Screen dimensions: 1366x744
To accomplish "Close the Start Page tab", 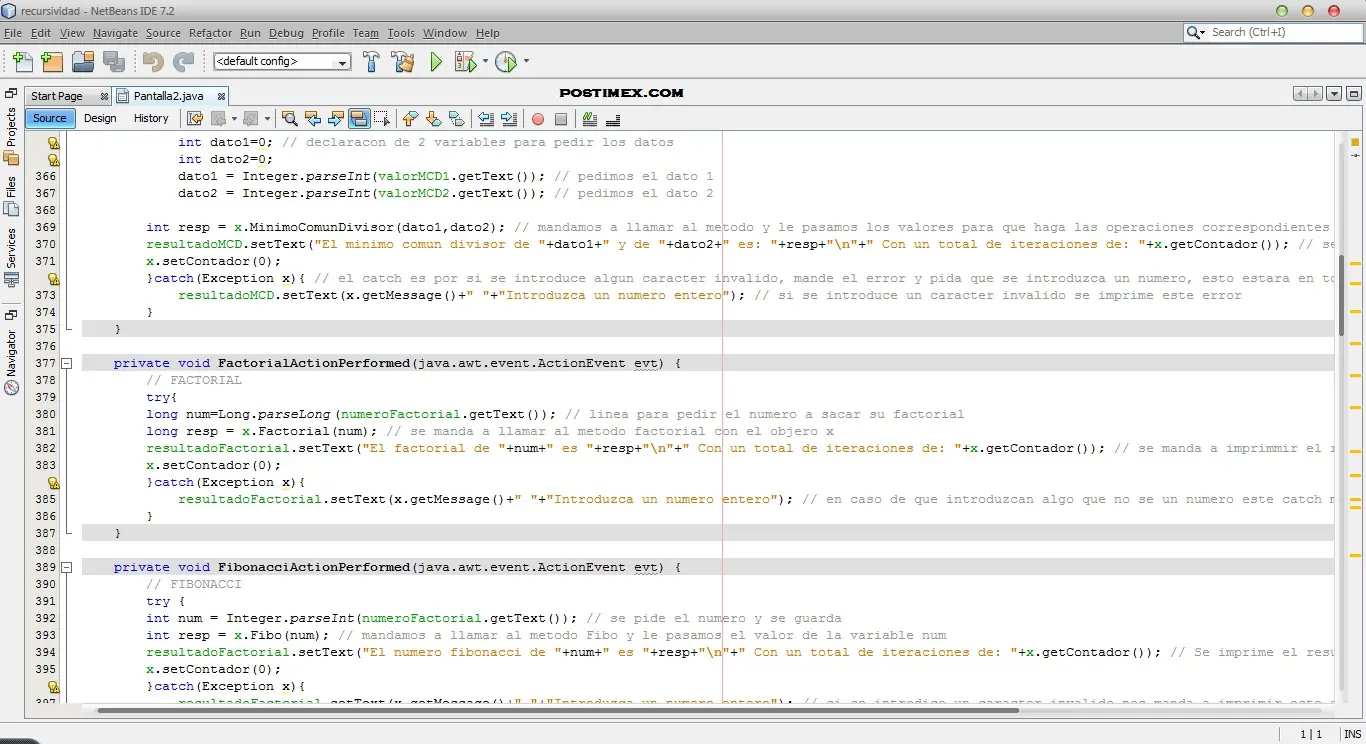I will 105,97.
